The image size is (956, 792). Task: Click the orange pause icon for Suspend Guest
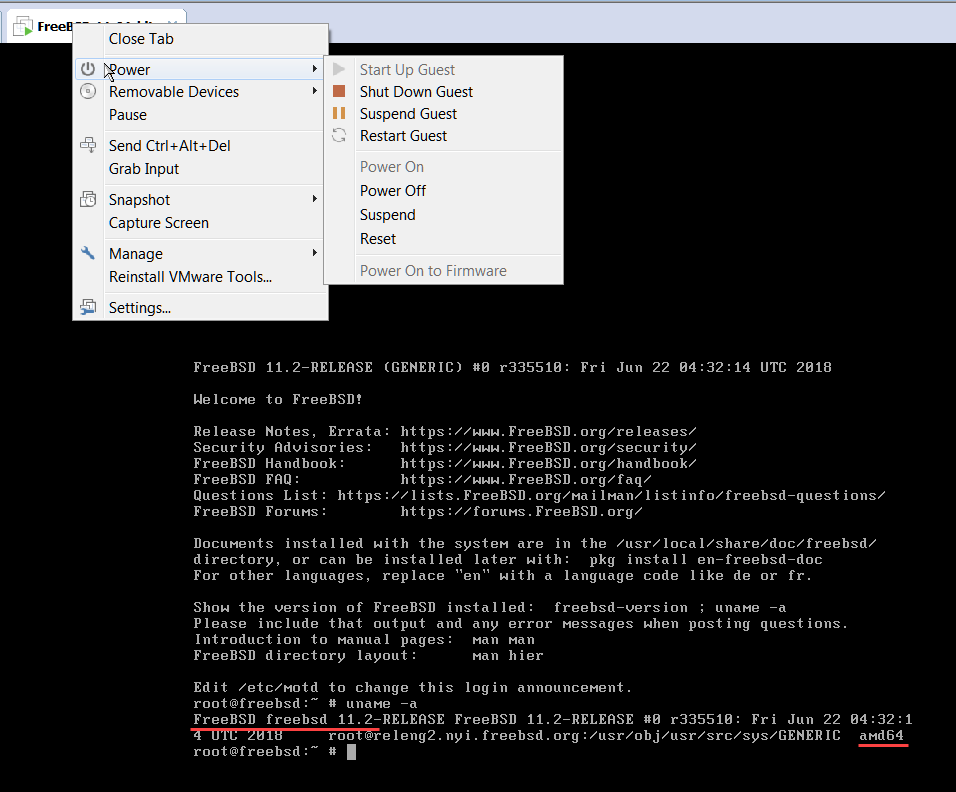point(339,113)
